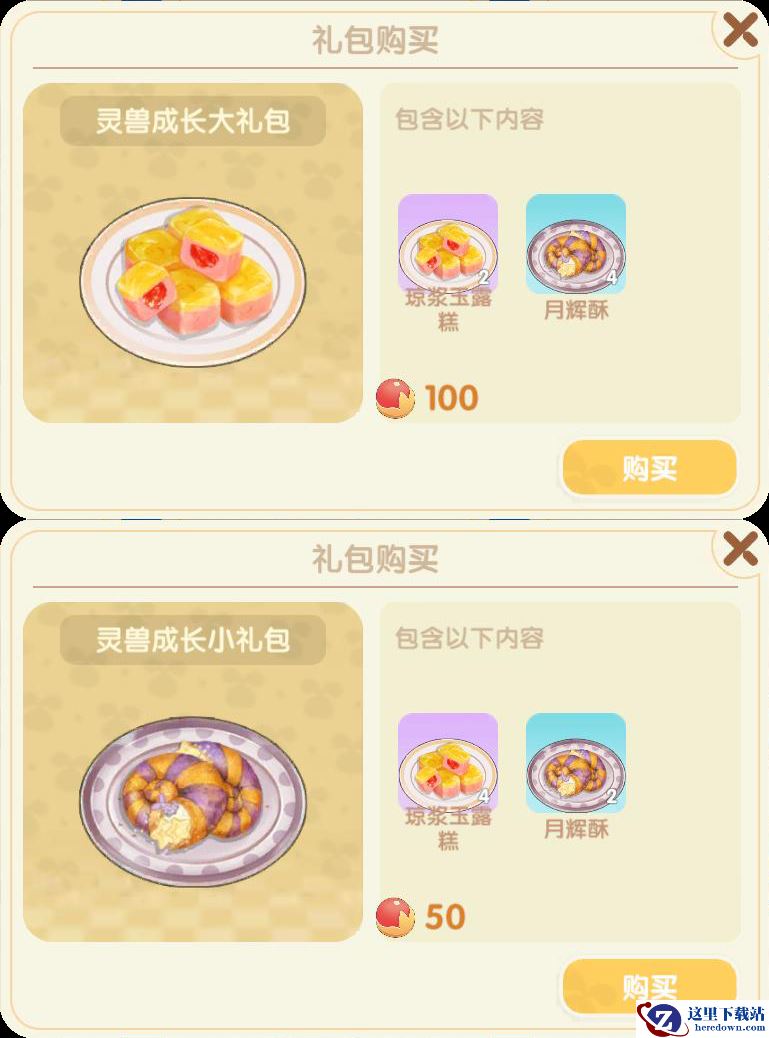Click the 灵兽成长大礼包 name banner
Viewport: 769px width, 1038px height.
click(x=193, y=121)
